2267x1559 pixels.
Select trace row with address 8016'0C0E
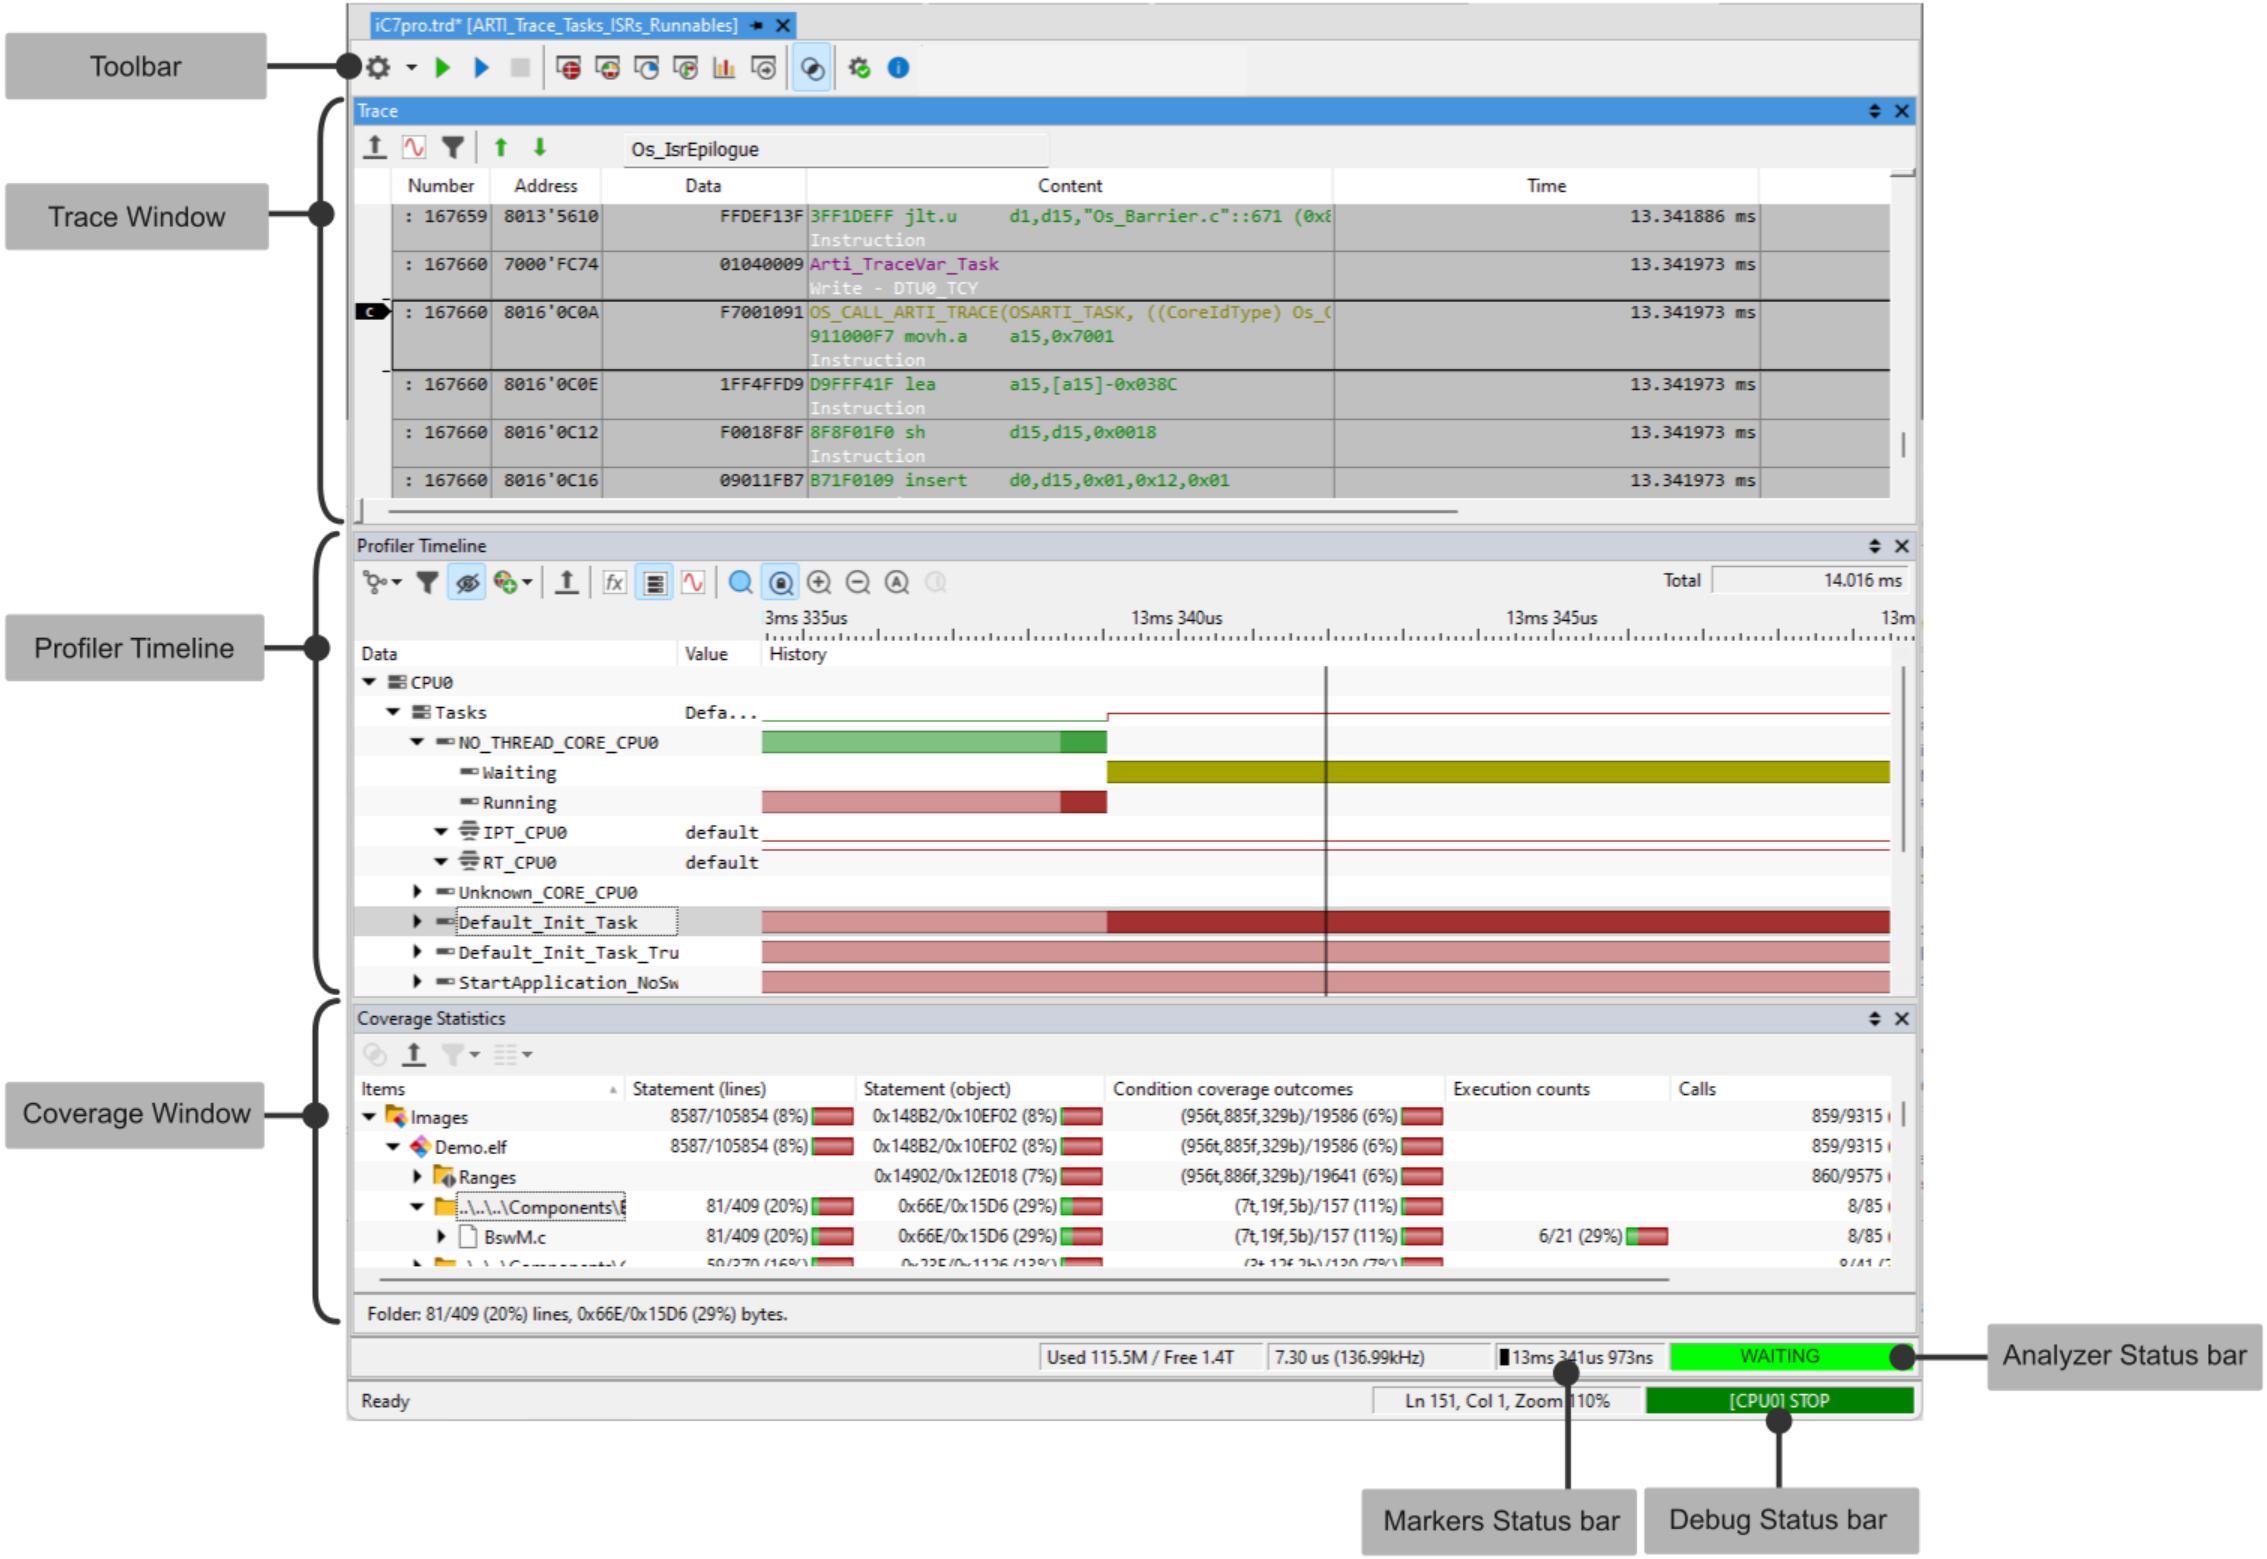click(1140, 396)
